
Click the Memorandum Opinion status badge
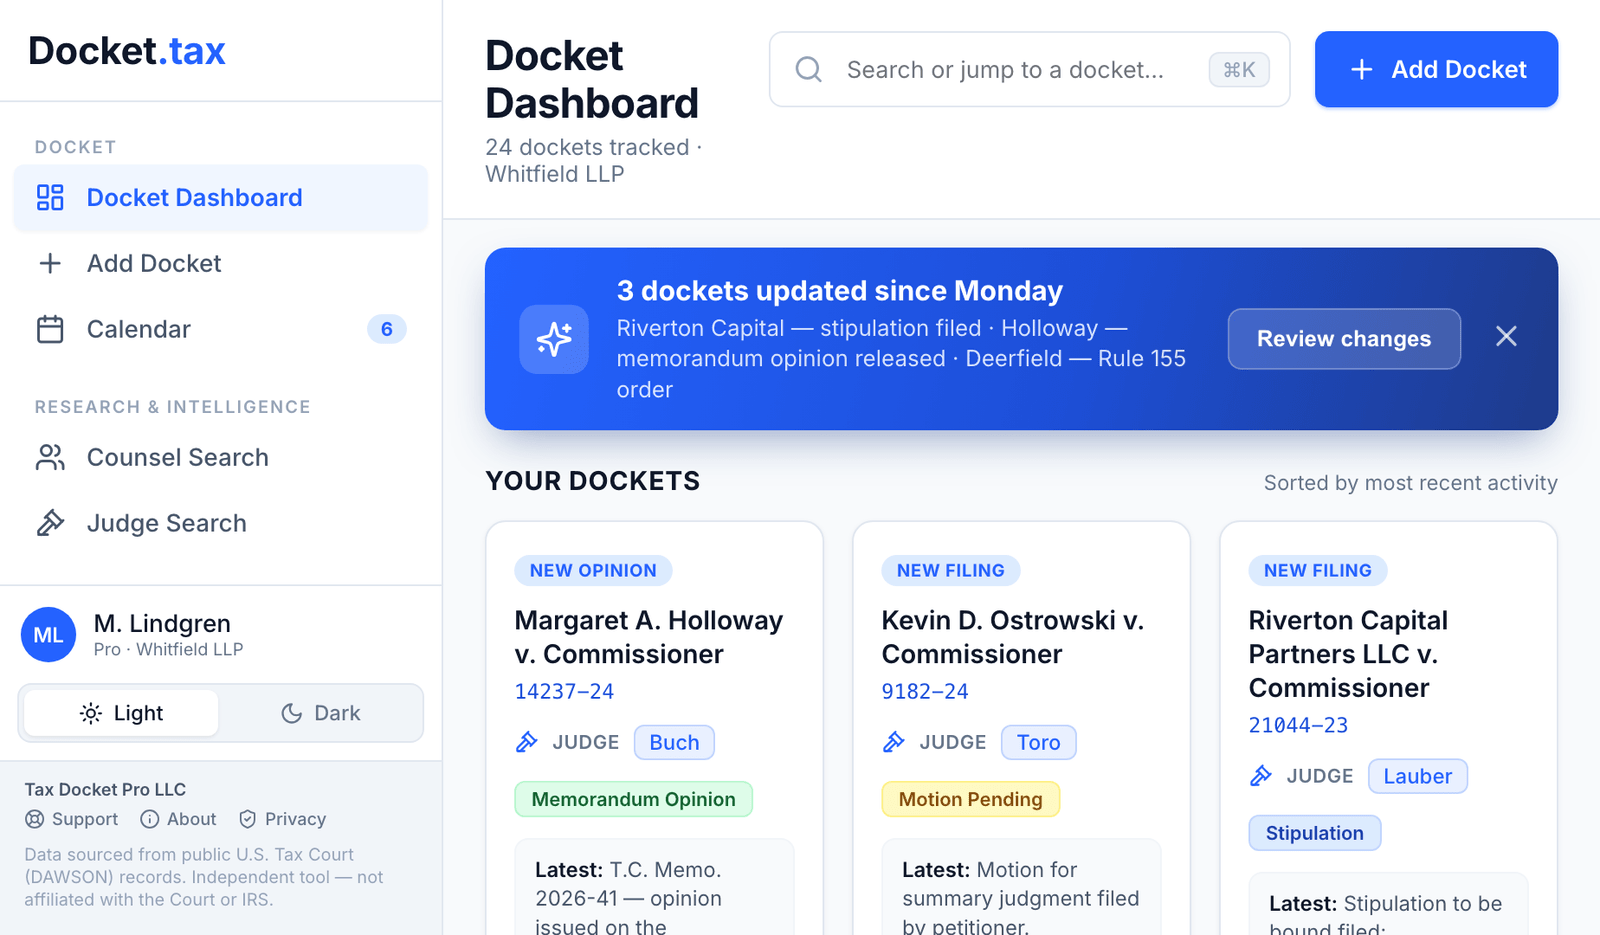(x=633, y=800)
